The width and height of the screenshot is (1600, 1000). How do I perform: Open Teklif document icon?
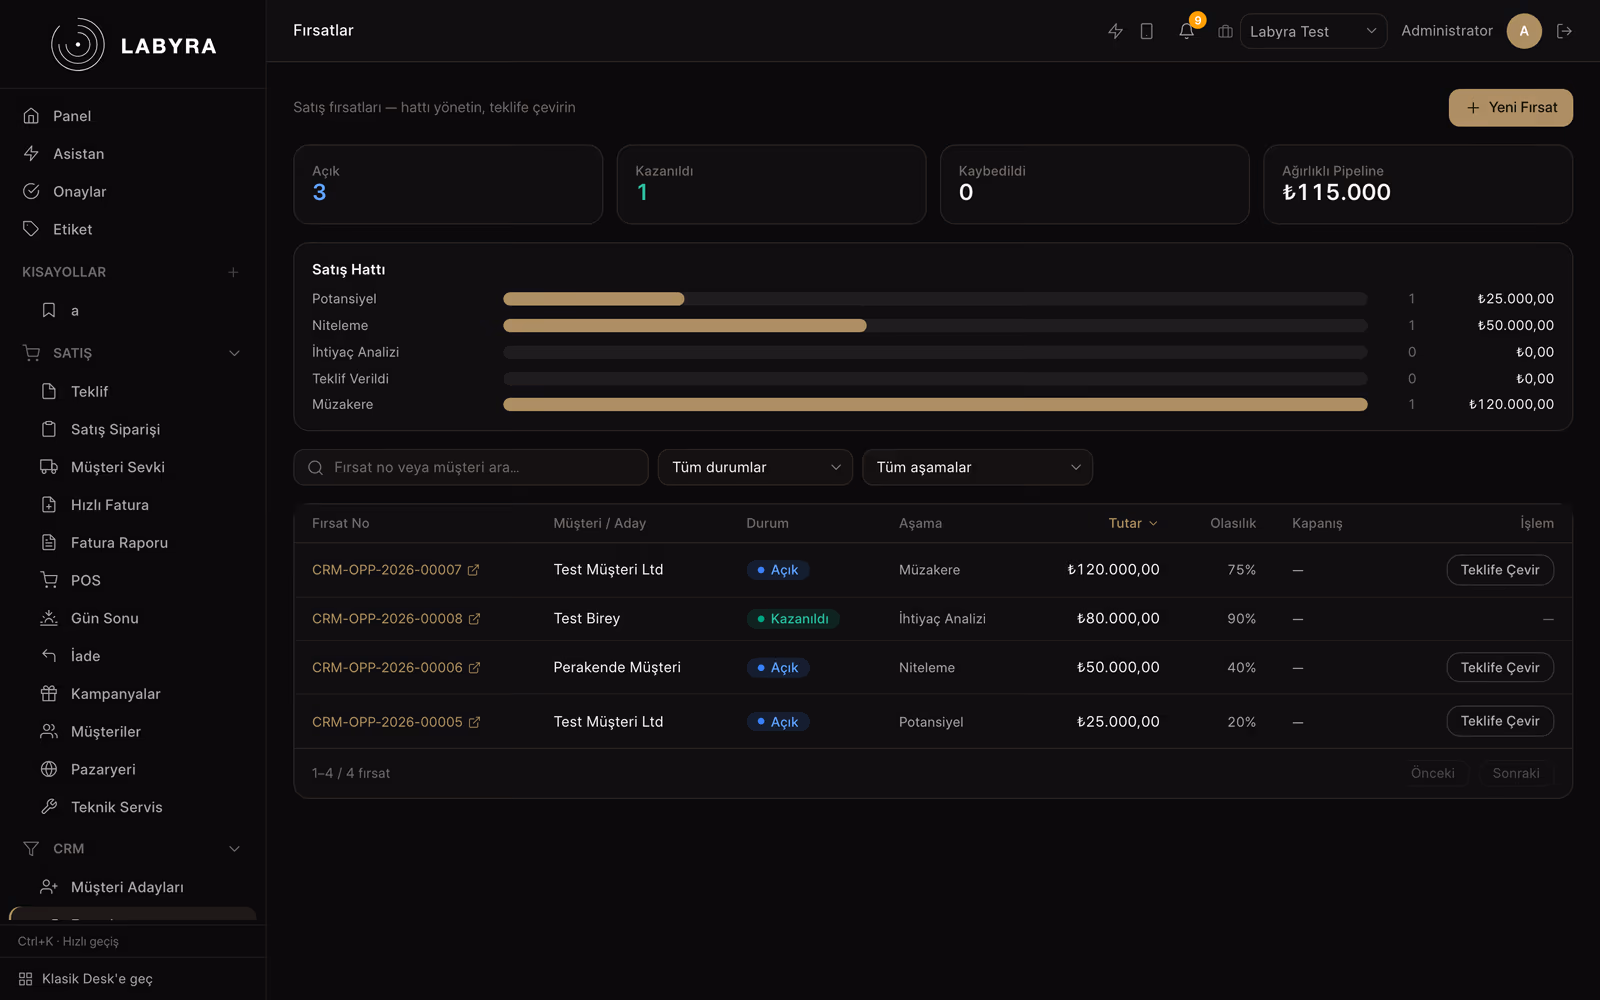[49, 391]
